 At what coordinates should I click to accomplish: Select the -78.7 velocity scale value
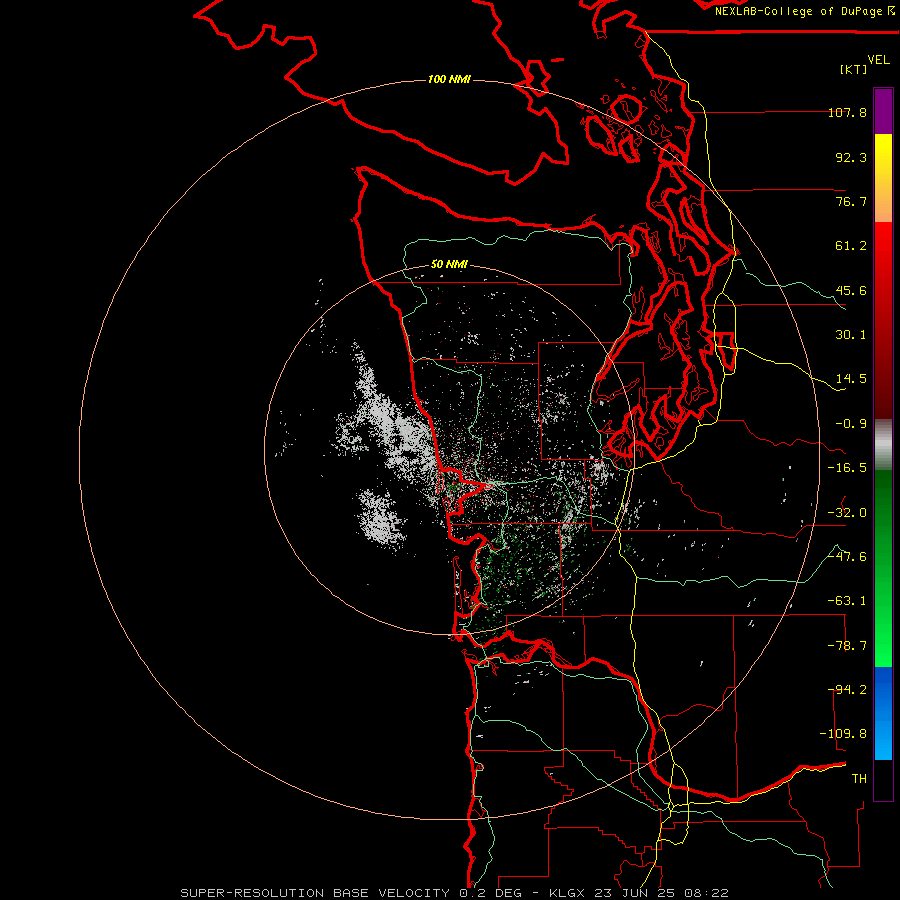pos(847,646)
